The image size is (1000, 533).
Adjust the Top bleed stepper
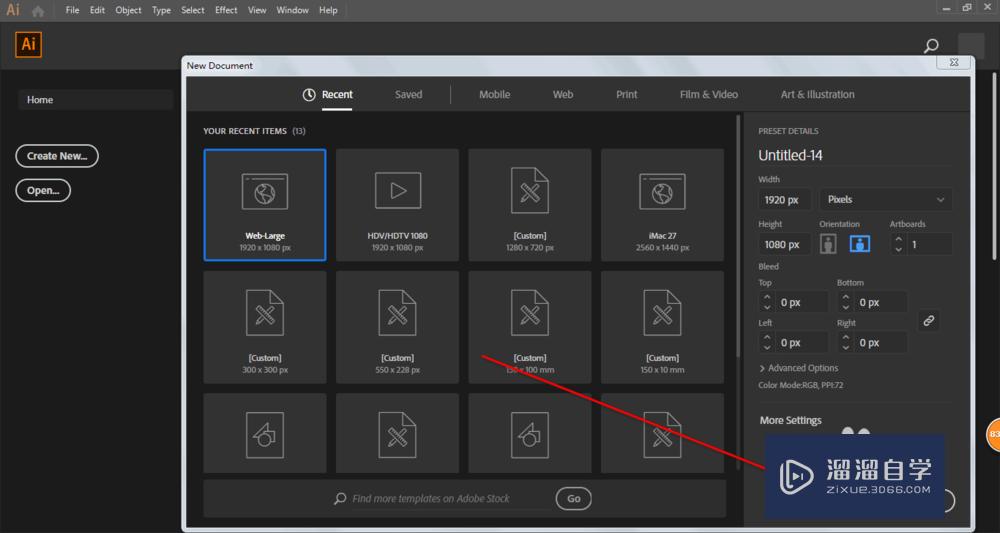pyautogui.click(x=767, y=302)
